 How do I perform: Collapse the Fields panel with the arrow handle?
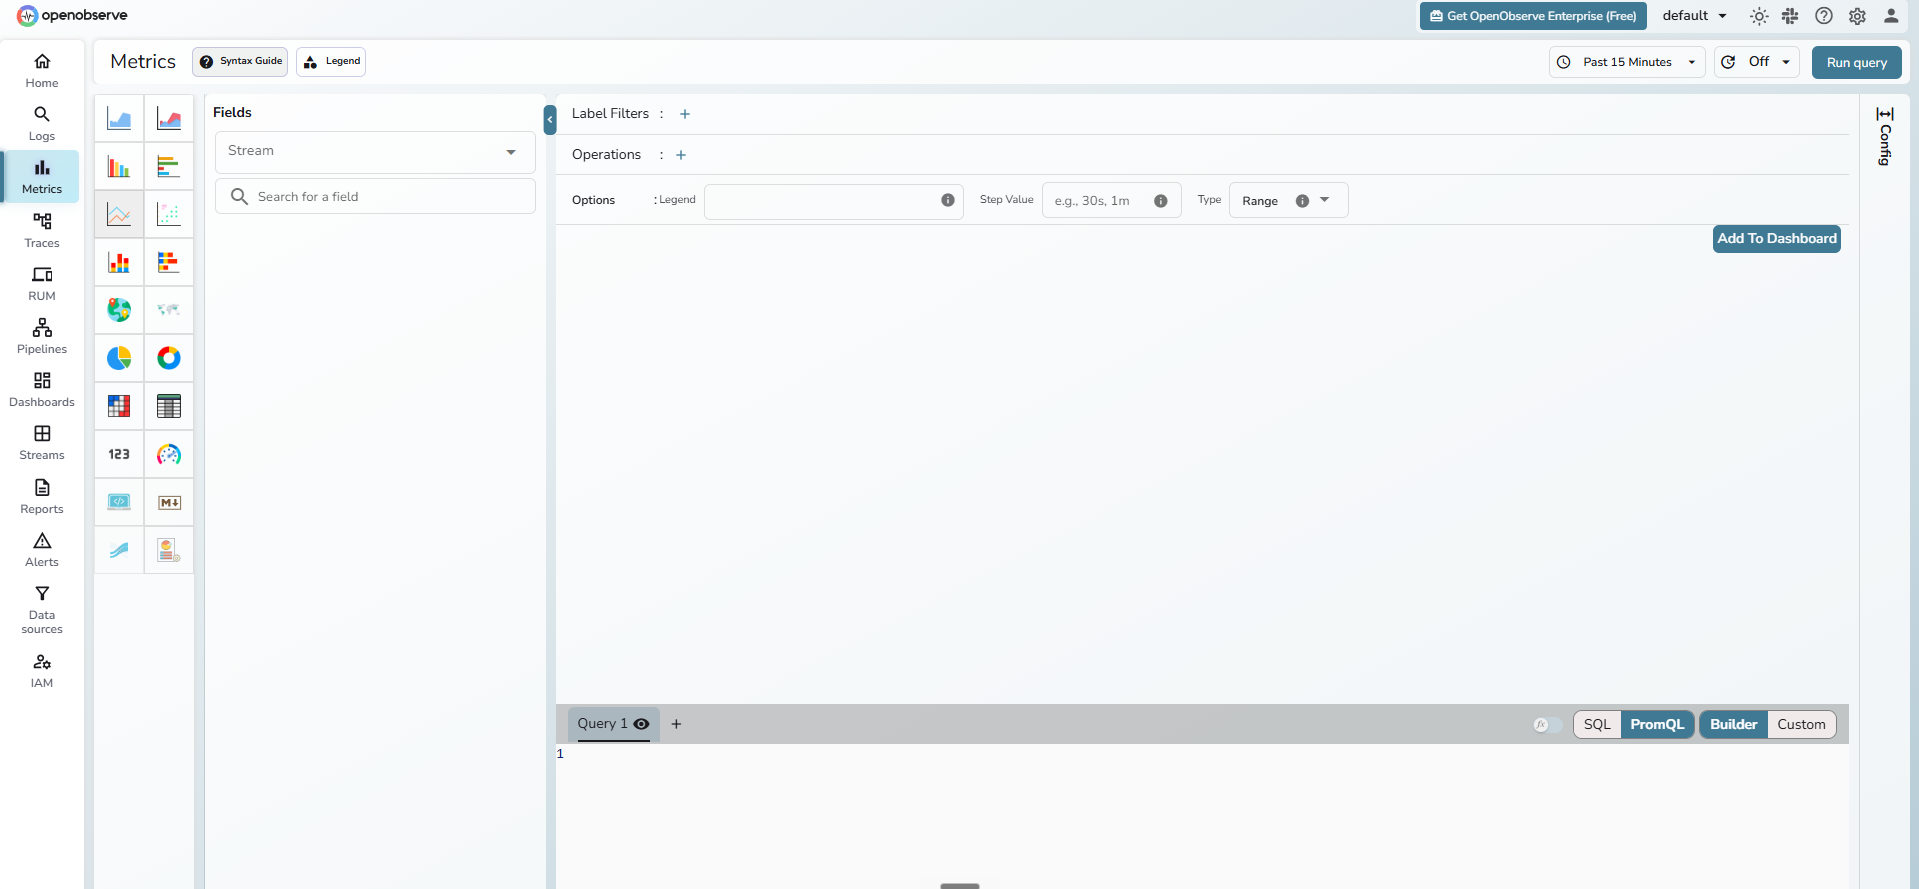550,119
